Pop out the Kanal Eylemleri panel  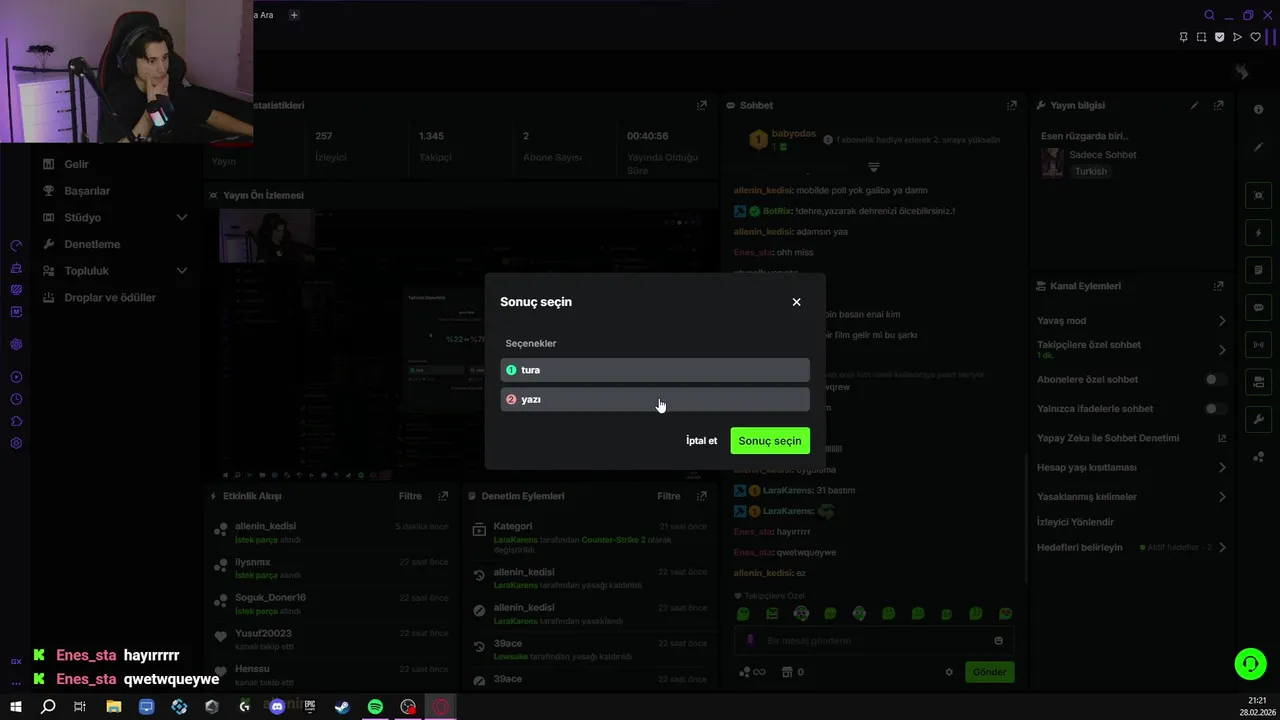tap(1218, 286)
